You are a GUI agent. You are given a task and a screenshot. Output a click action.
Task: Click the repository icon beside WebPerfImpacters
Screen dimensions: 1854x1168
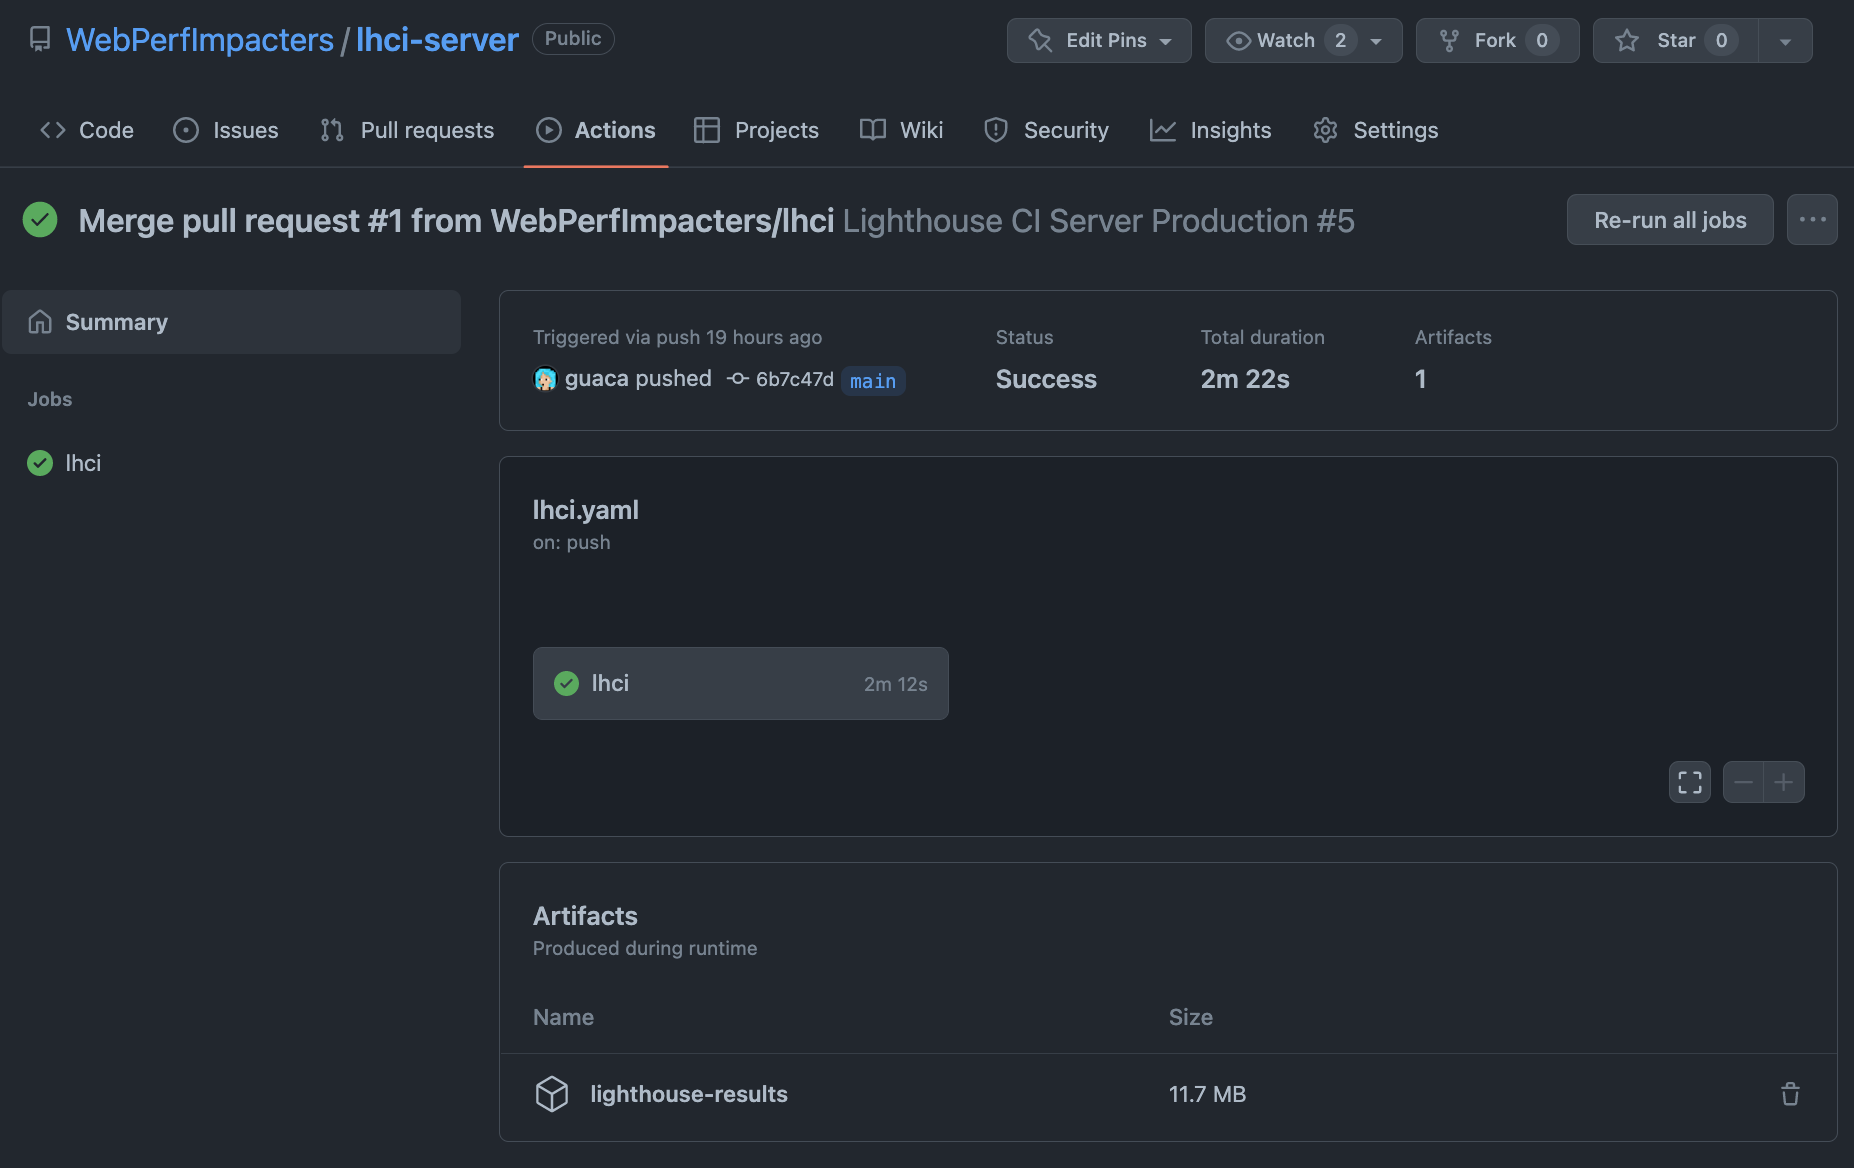pyautogui.click(x=40, y=40)
